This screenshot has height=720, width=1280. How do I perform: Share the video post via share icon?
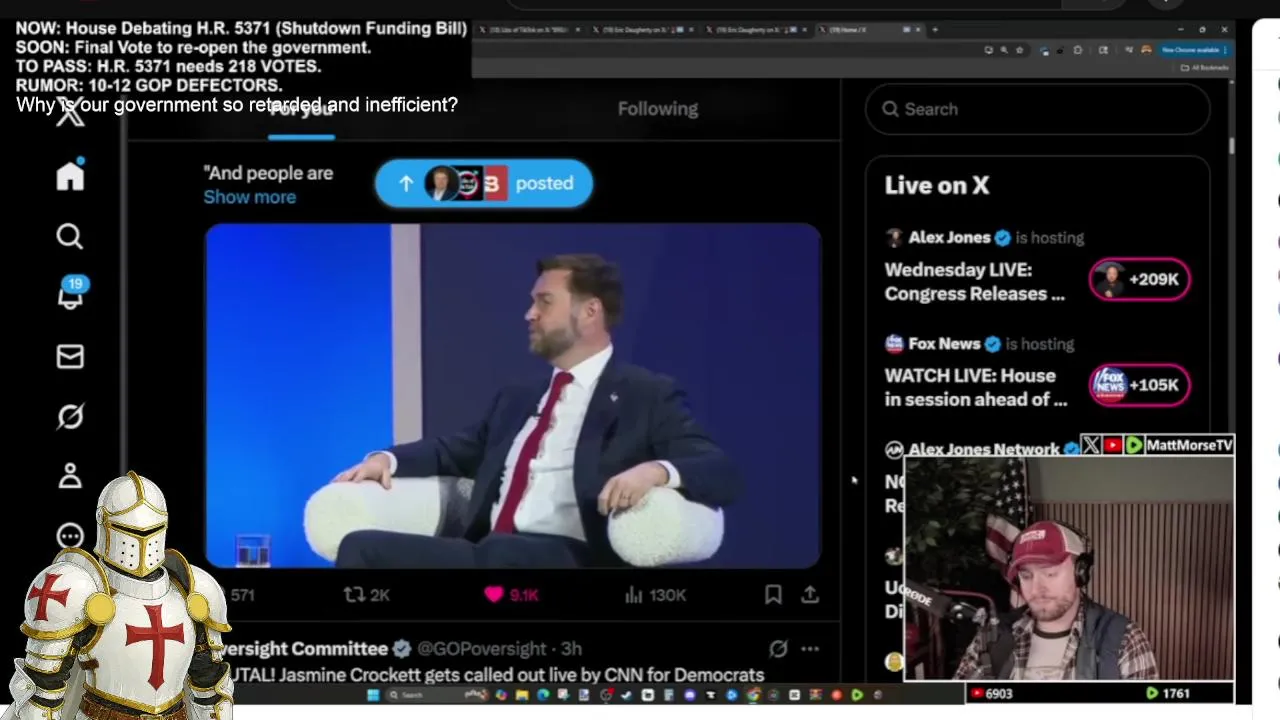pos(810,595)
